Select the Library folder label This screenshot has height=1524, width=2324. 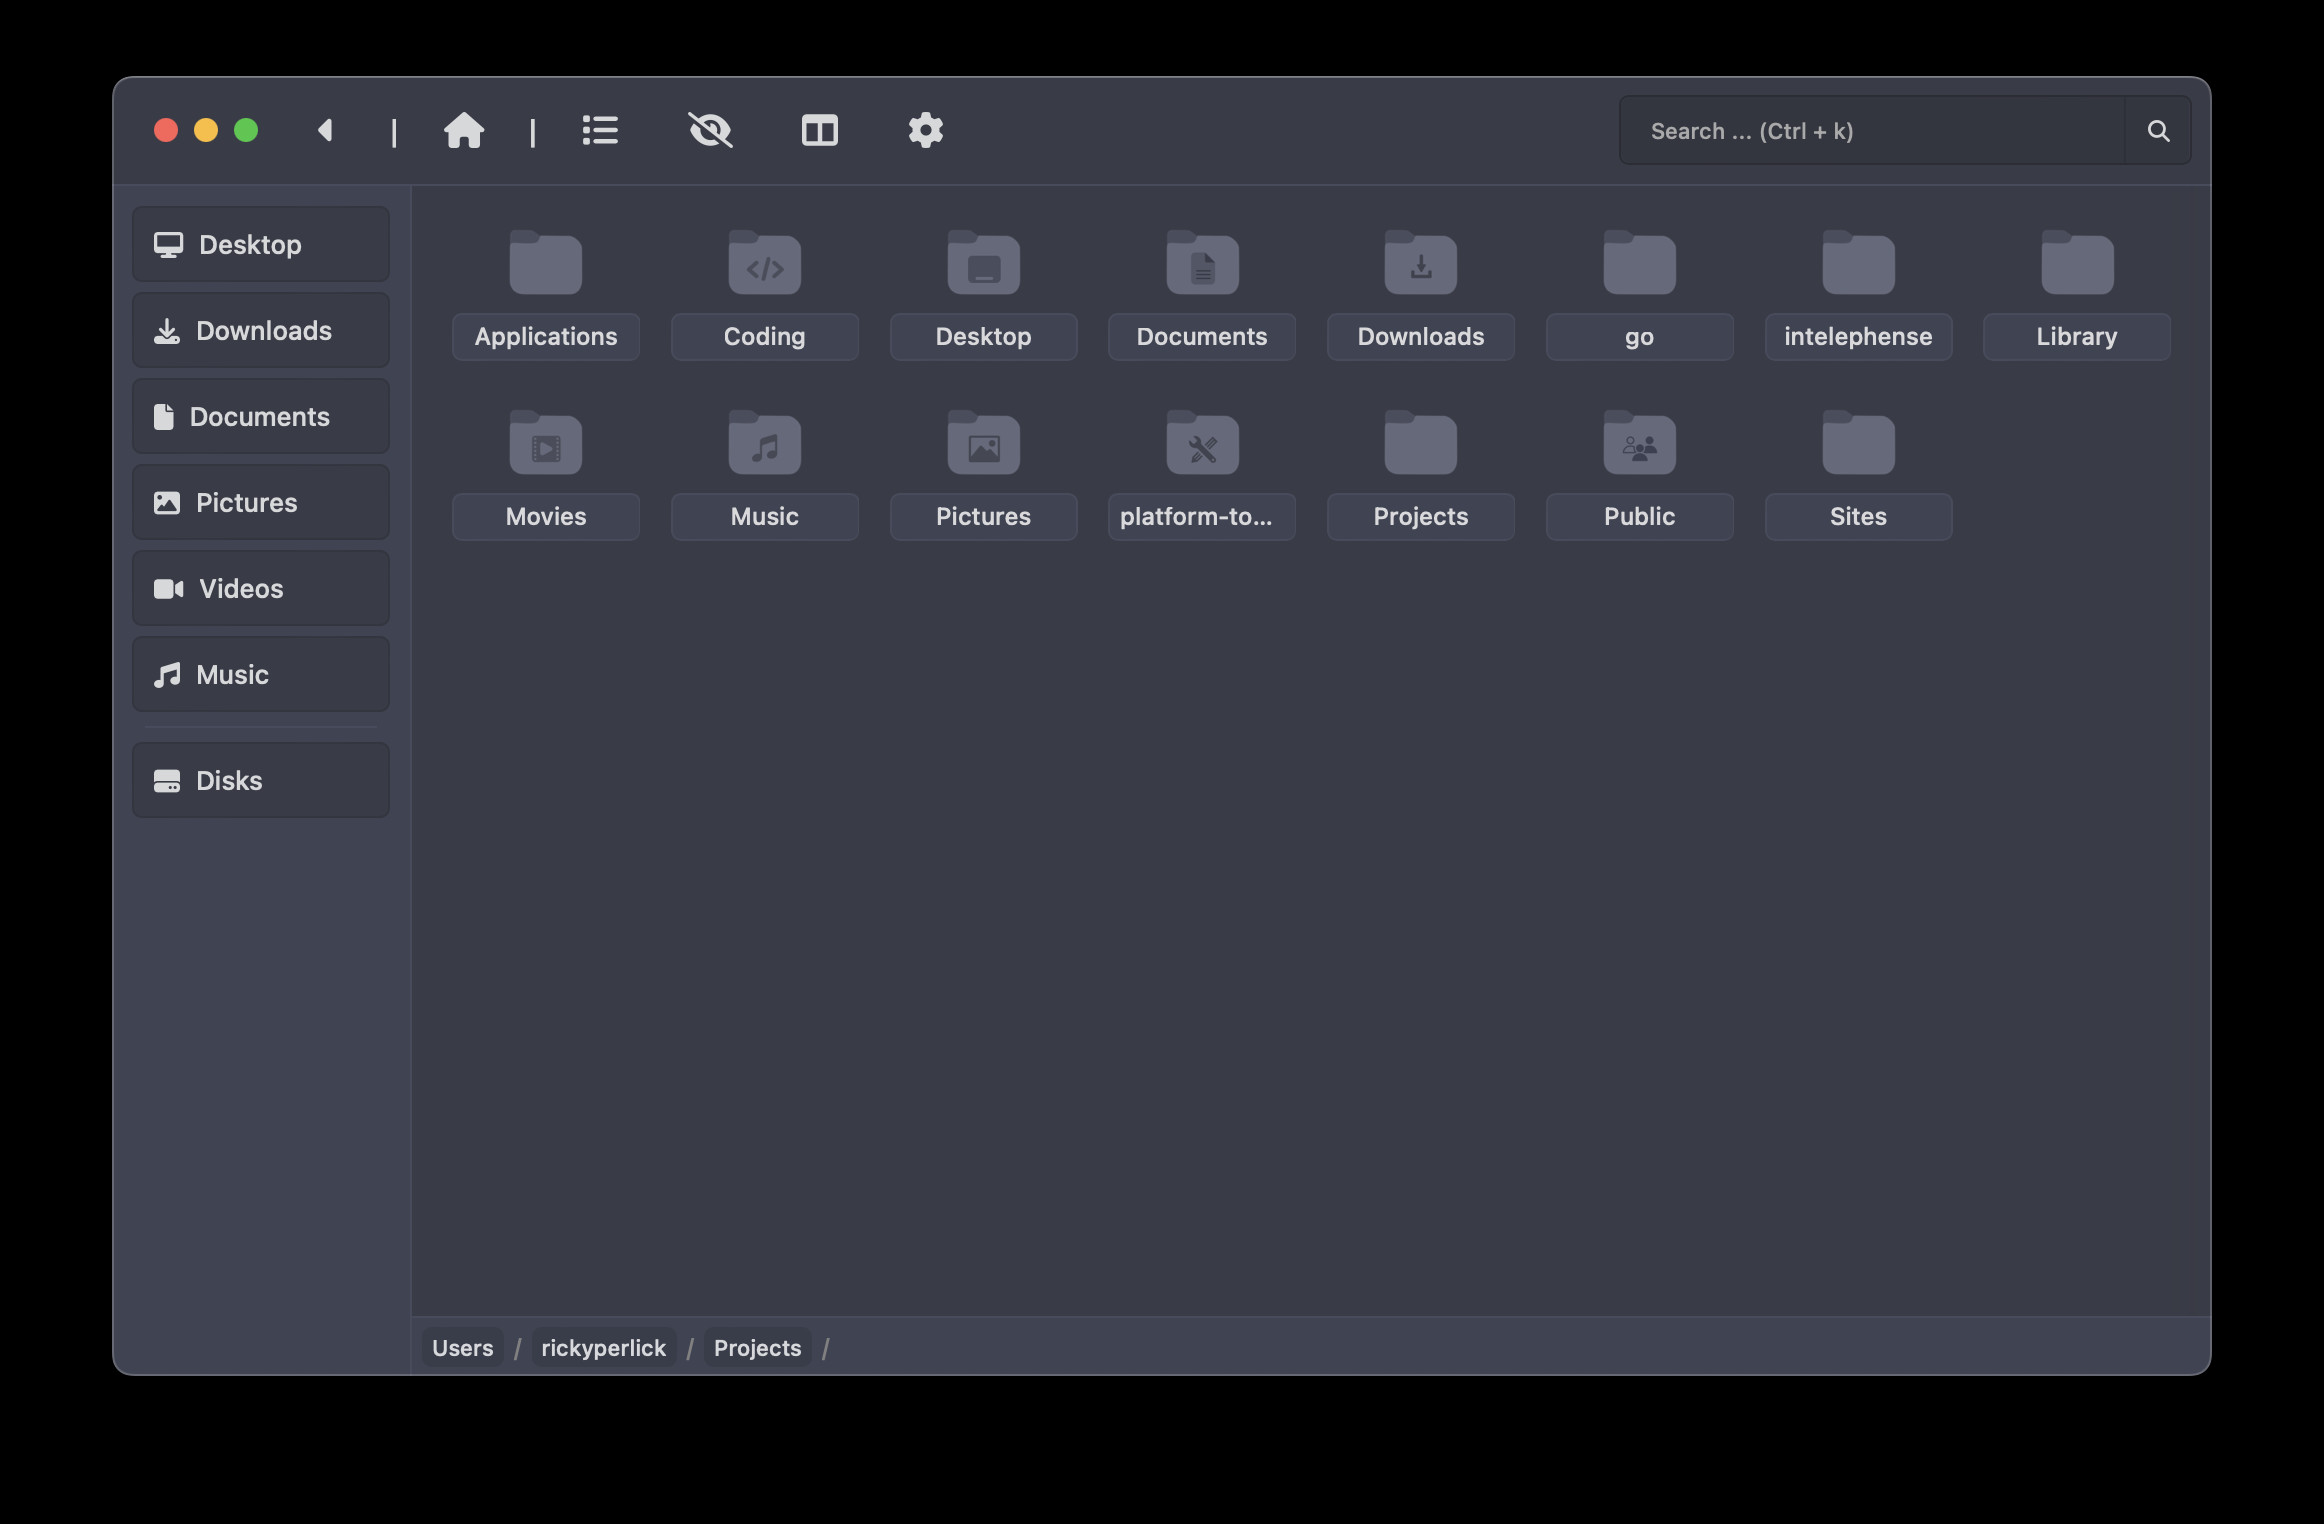point(2076,337)
